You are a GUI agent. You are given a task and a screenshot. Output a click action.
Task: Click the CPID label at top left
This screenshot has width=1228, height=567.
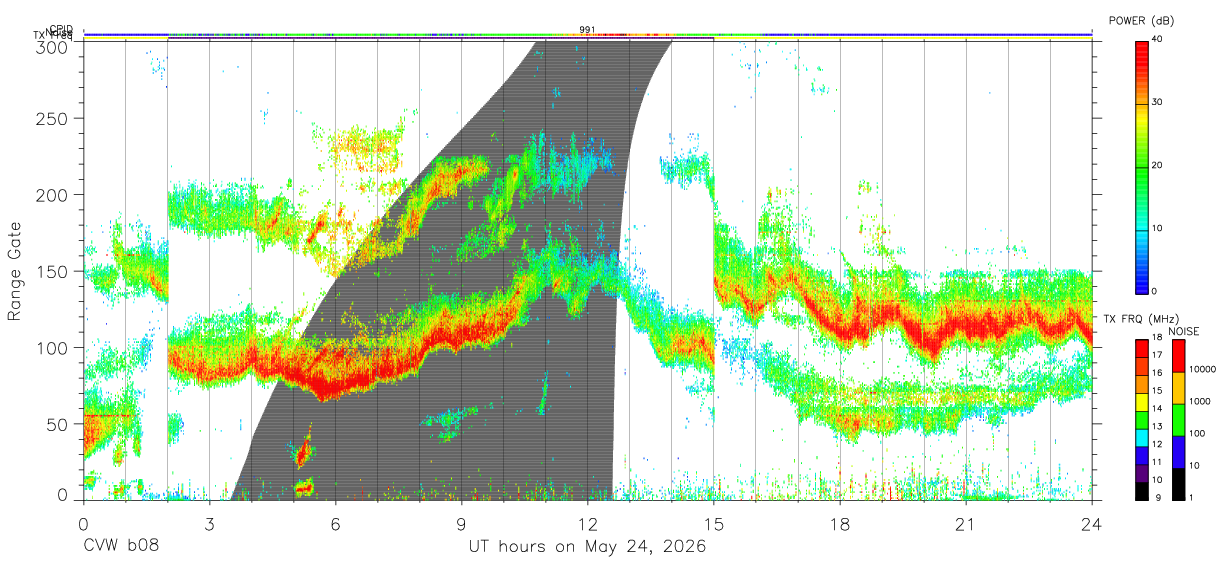[x=61, y=29]
